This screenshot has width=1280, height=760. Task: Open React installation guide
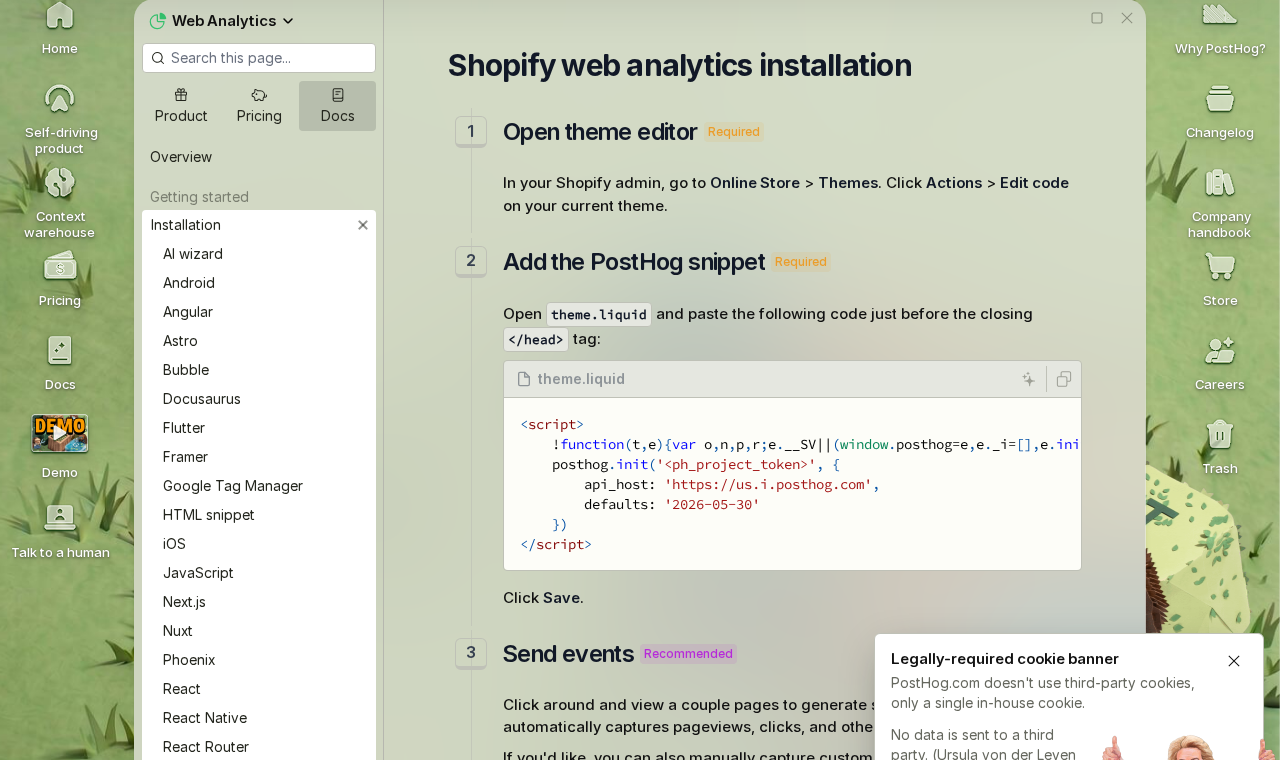click(x=182, y=689)
